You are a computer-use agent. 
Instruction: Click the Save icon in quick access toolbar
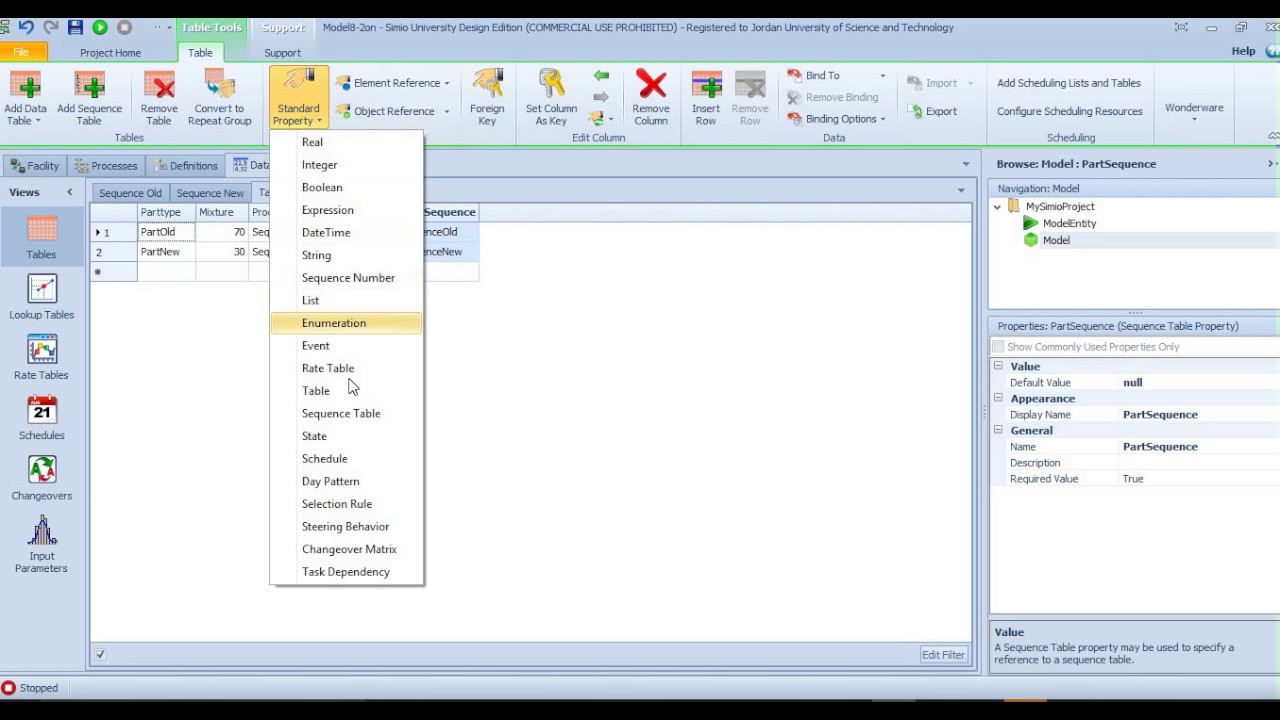[x=75, y=27]
